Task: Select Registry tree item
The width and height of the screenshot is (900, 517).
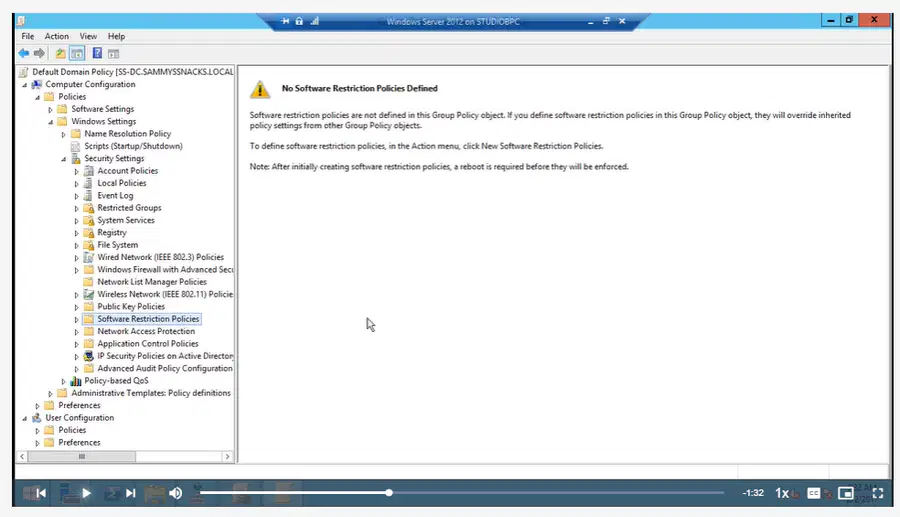Action: [112, 232]
